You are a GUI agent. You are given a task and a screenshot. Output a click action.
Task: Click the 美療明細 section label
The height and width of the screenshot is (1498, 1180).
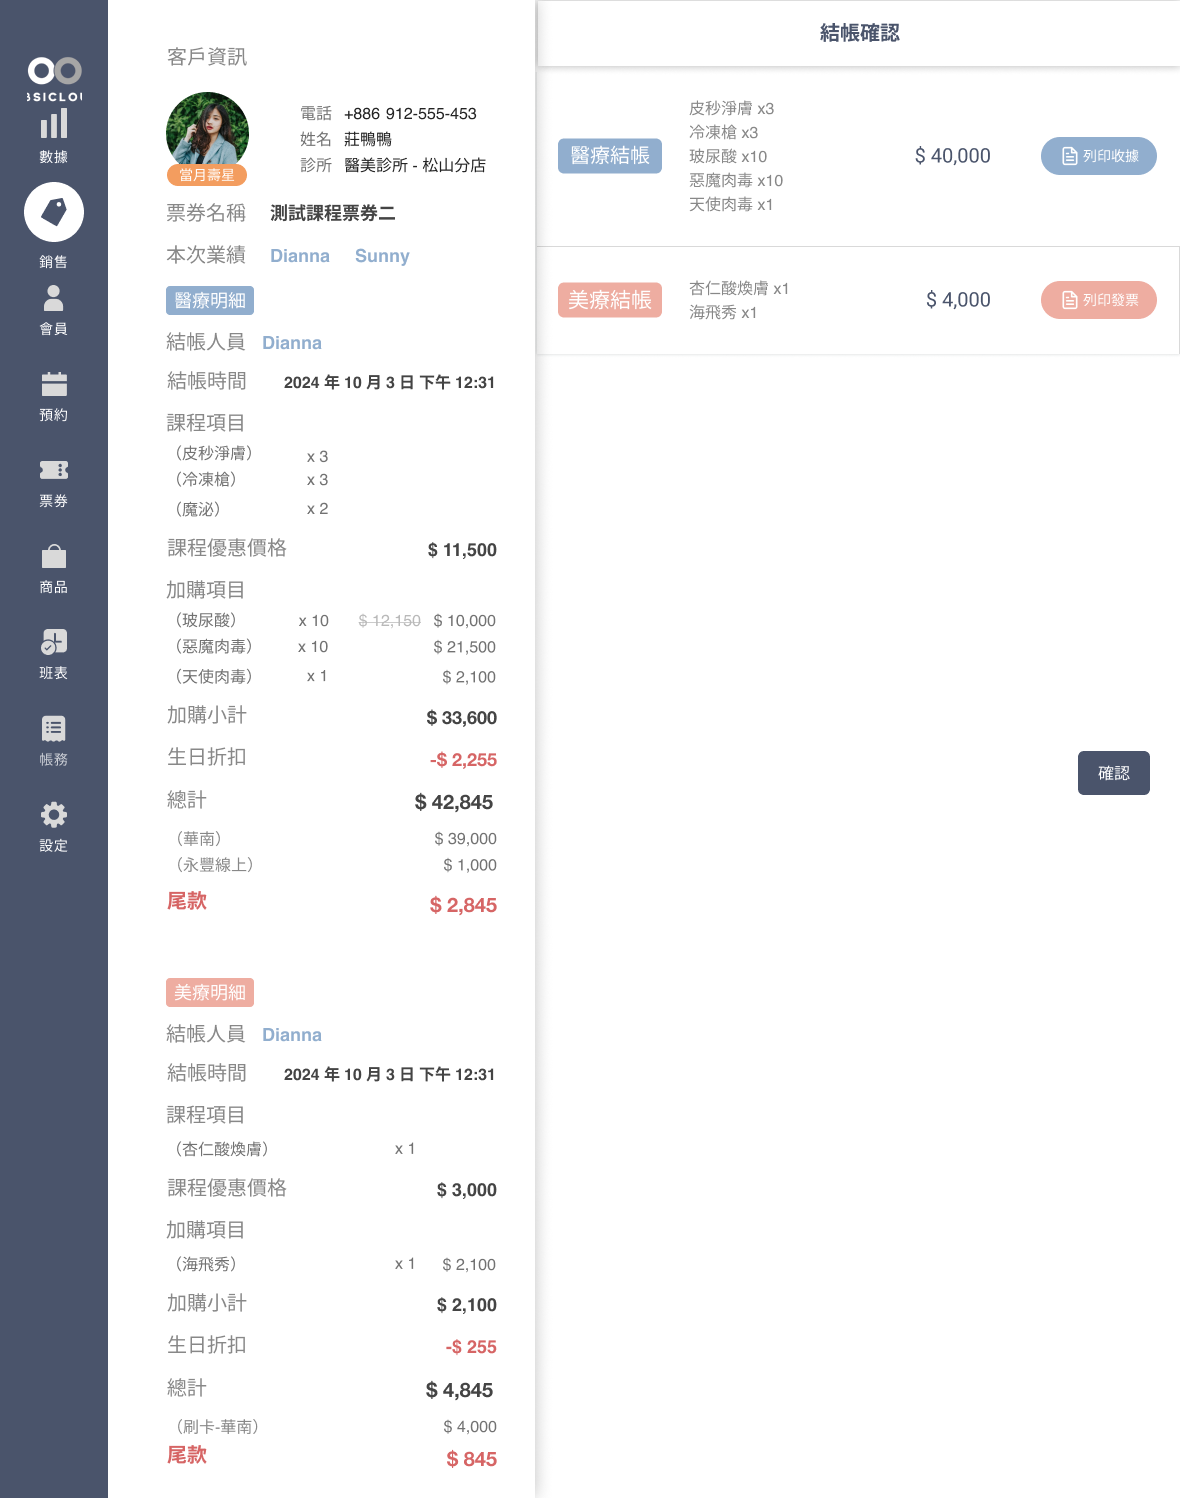210,993
